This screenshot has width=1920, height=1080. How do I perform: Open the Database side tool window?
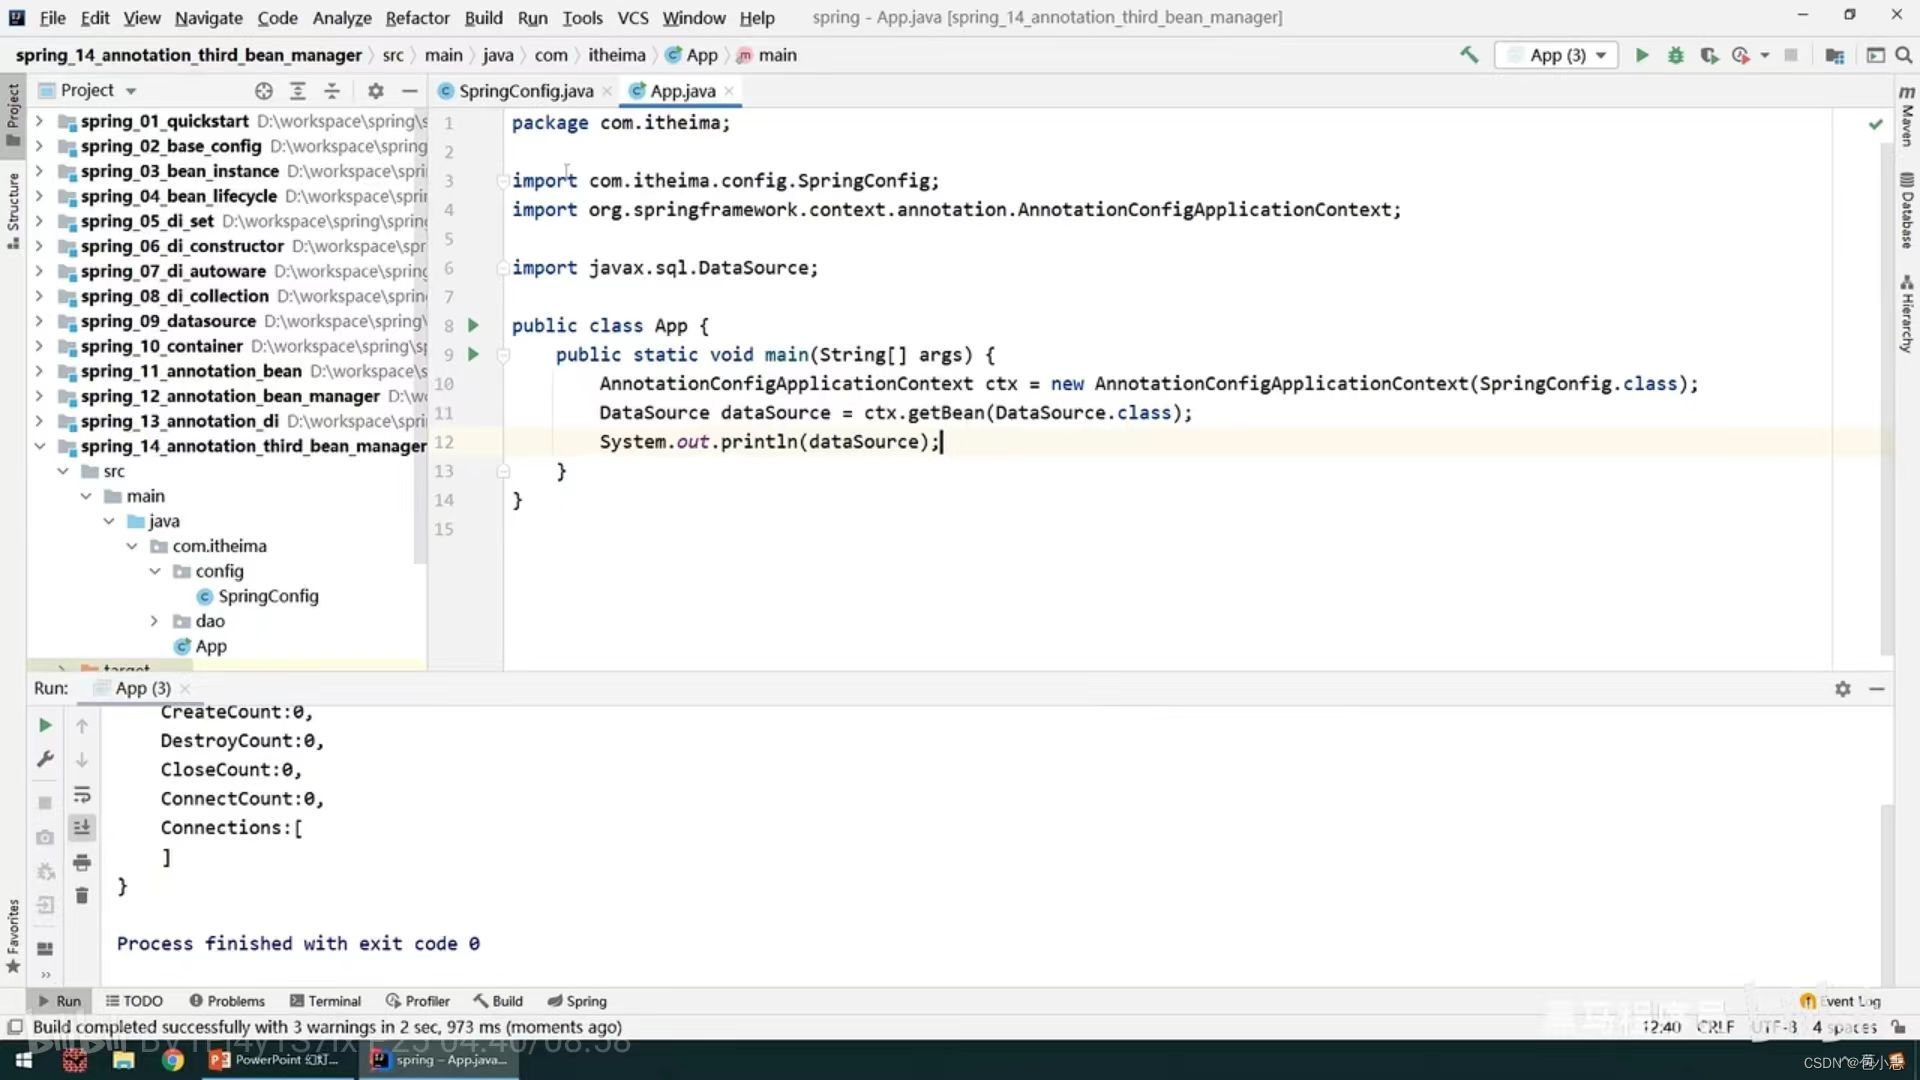click(x=1907, y=211)
